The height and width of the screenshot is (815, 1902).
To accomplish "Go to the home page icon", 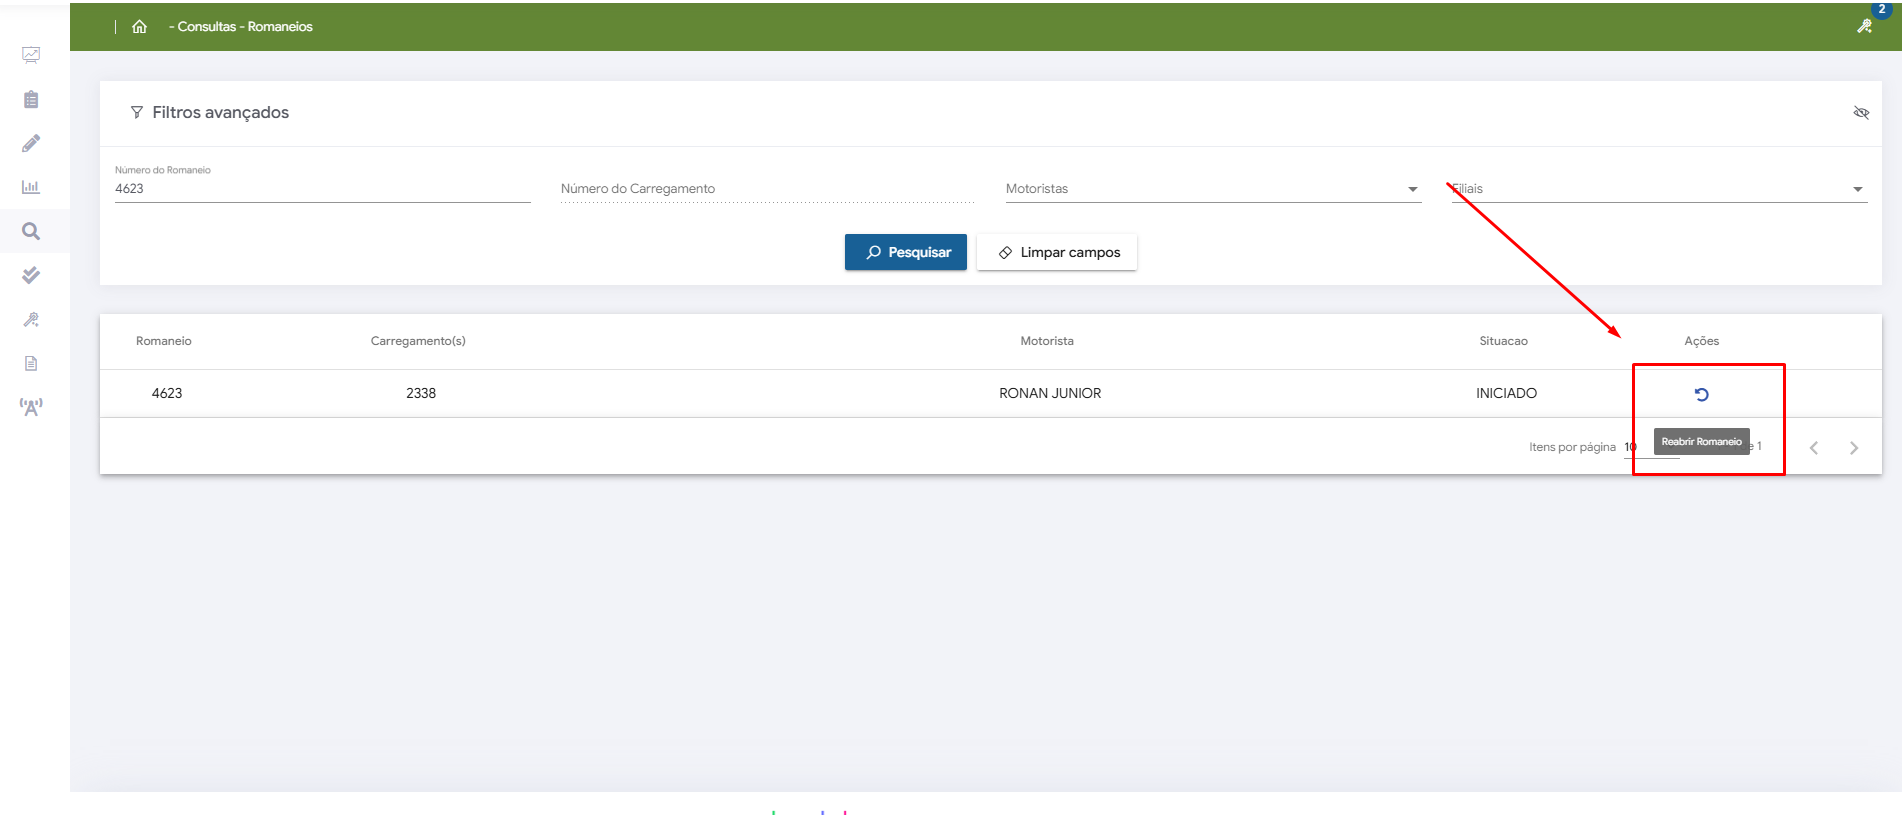I will [139, 27].
